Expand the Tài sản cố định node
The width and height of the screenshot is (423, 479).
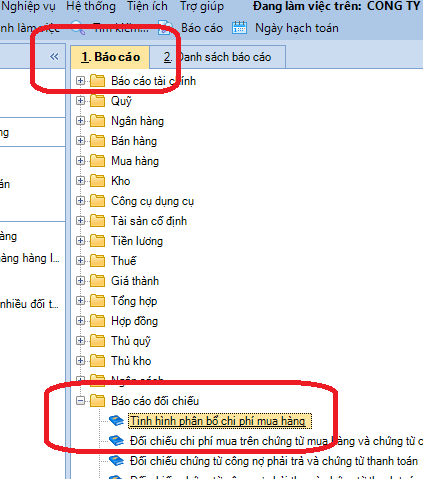80,221
